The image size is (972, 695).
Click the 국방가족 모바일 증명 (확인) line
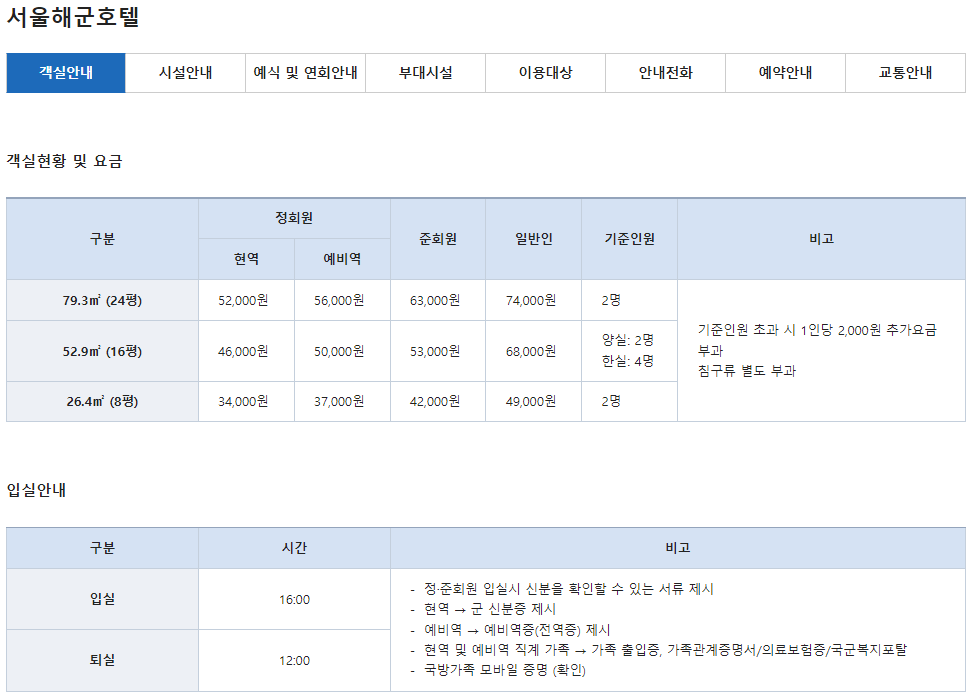(505, 670)
